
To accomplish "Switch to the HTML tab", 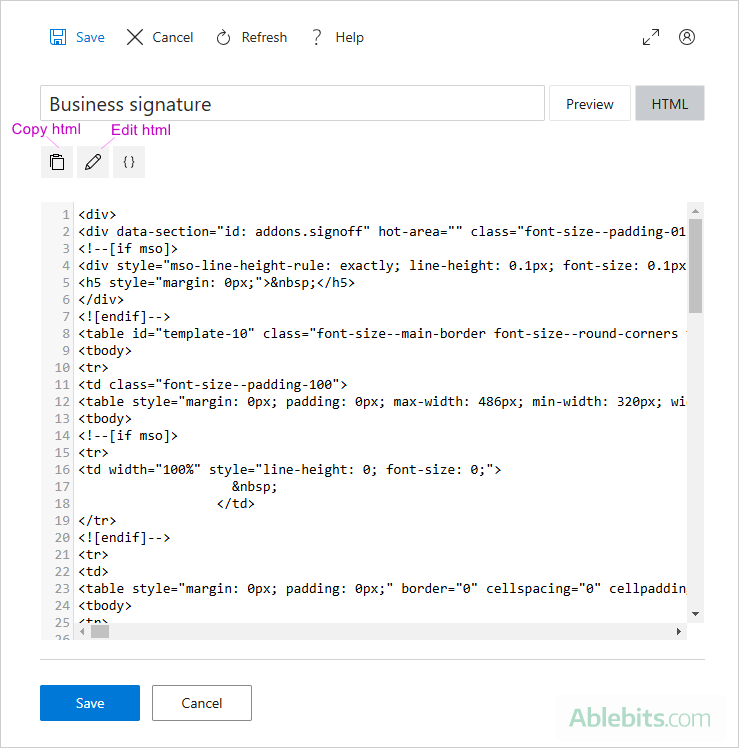I will coord(670,104).
